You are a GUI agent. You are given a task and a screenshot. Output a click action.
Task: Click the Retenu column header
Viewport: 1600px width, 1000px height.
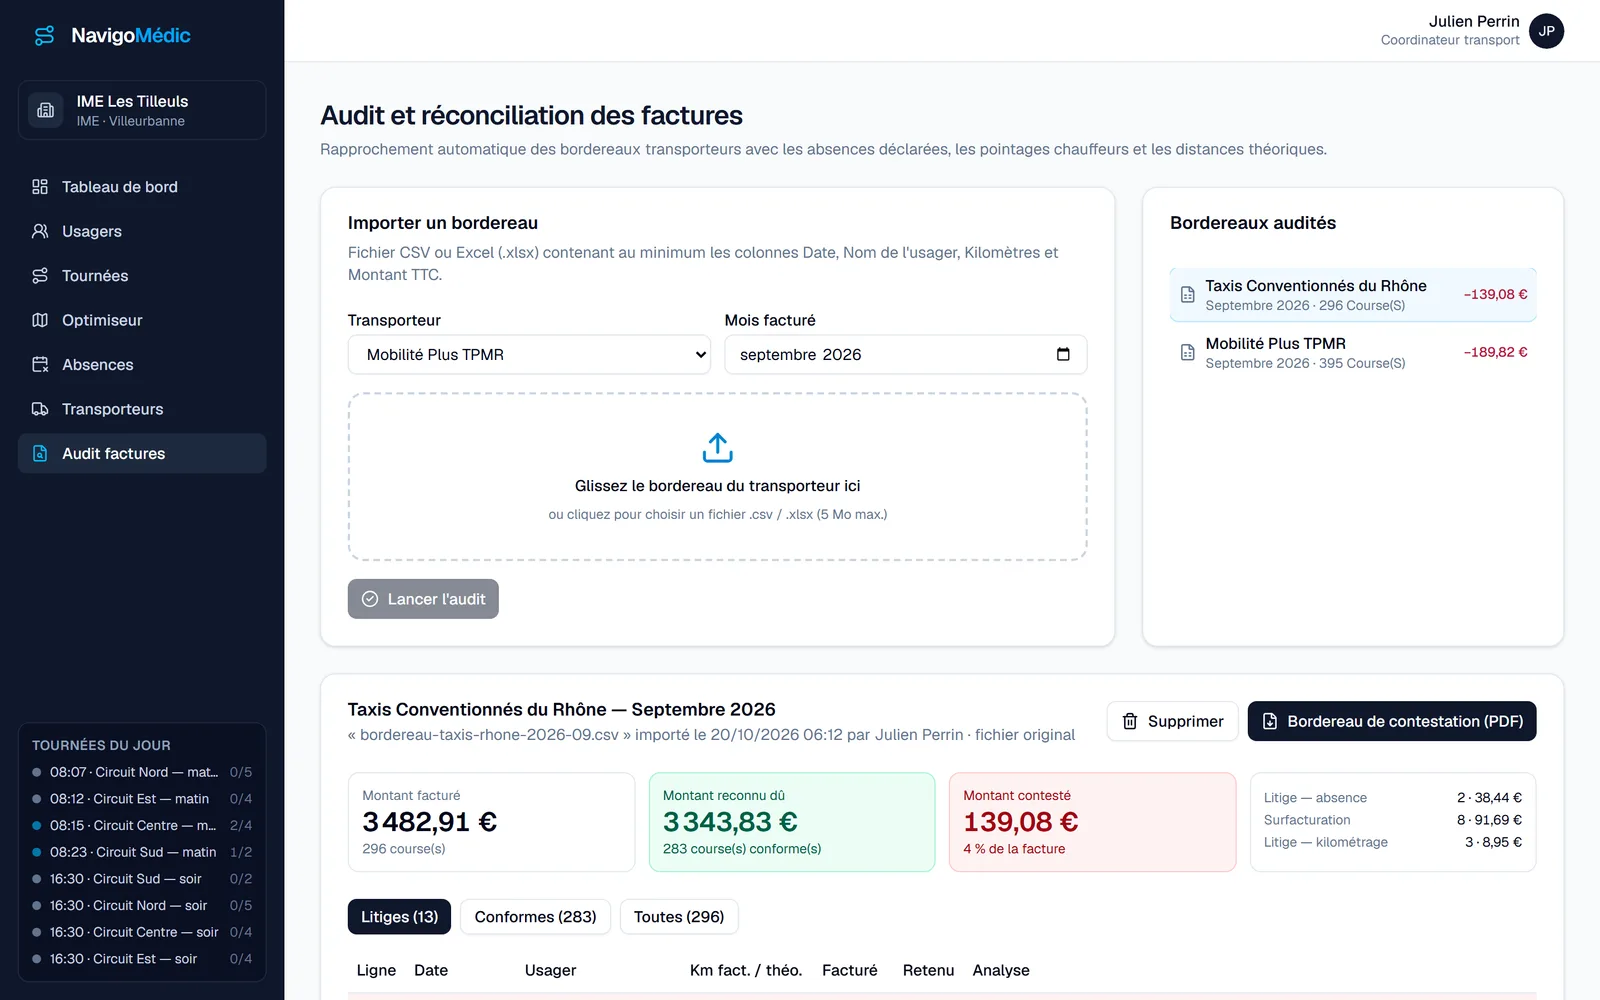point(928,970)
